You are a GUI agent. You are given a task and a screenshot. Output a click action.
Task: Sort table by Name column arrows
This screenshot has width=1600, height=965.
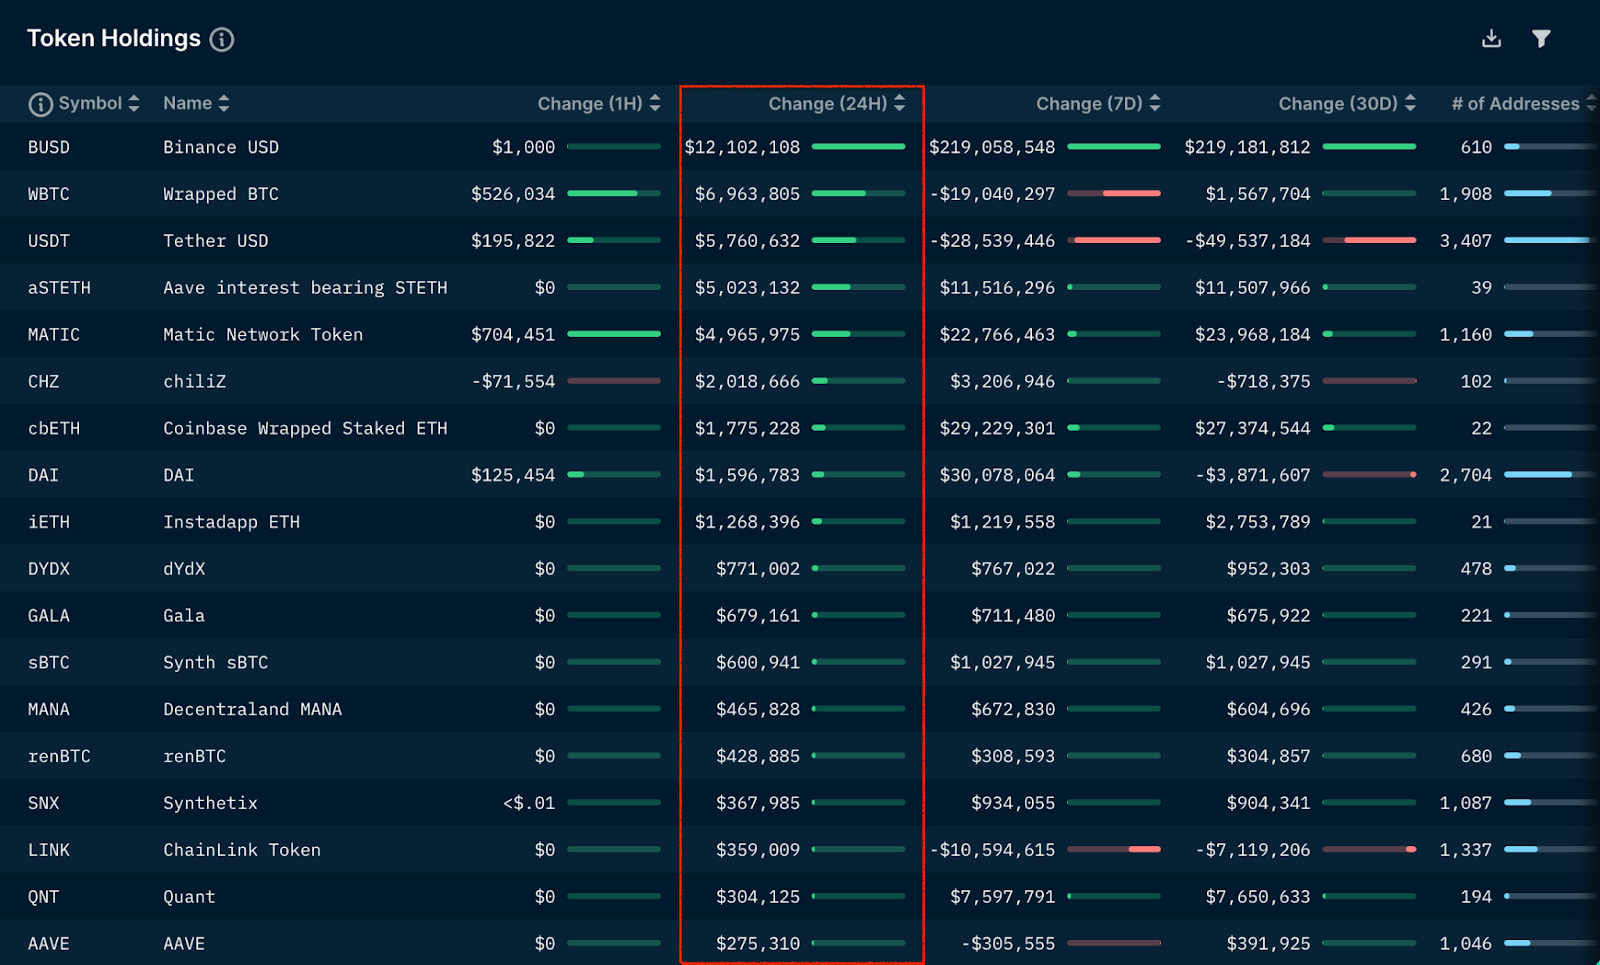tap(224, 103)
